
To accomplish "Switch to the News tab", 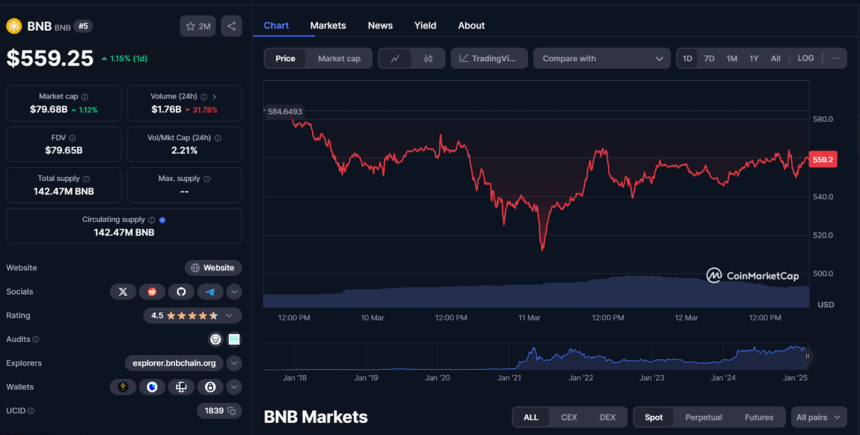I will [380, 26].
